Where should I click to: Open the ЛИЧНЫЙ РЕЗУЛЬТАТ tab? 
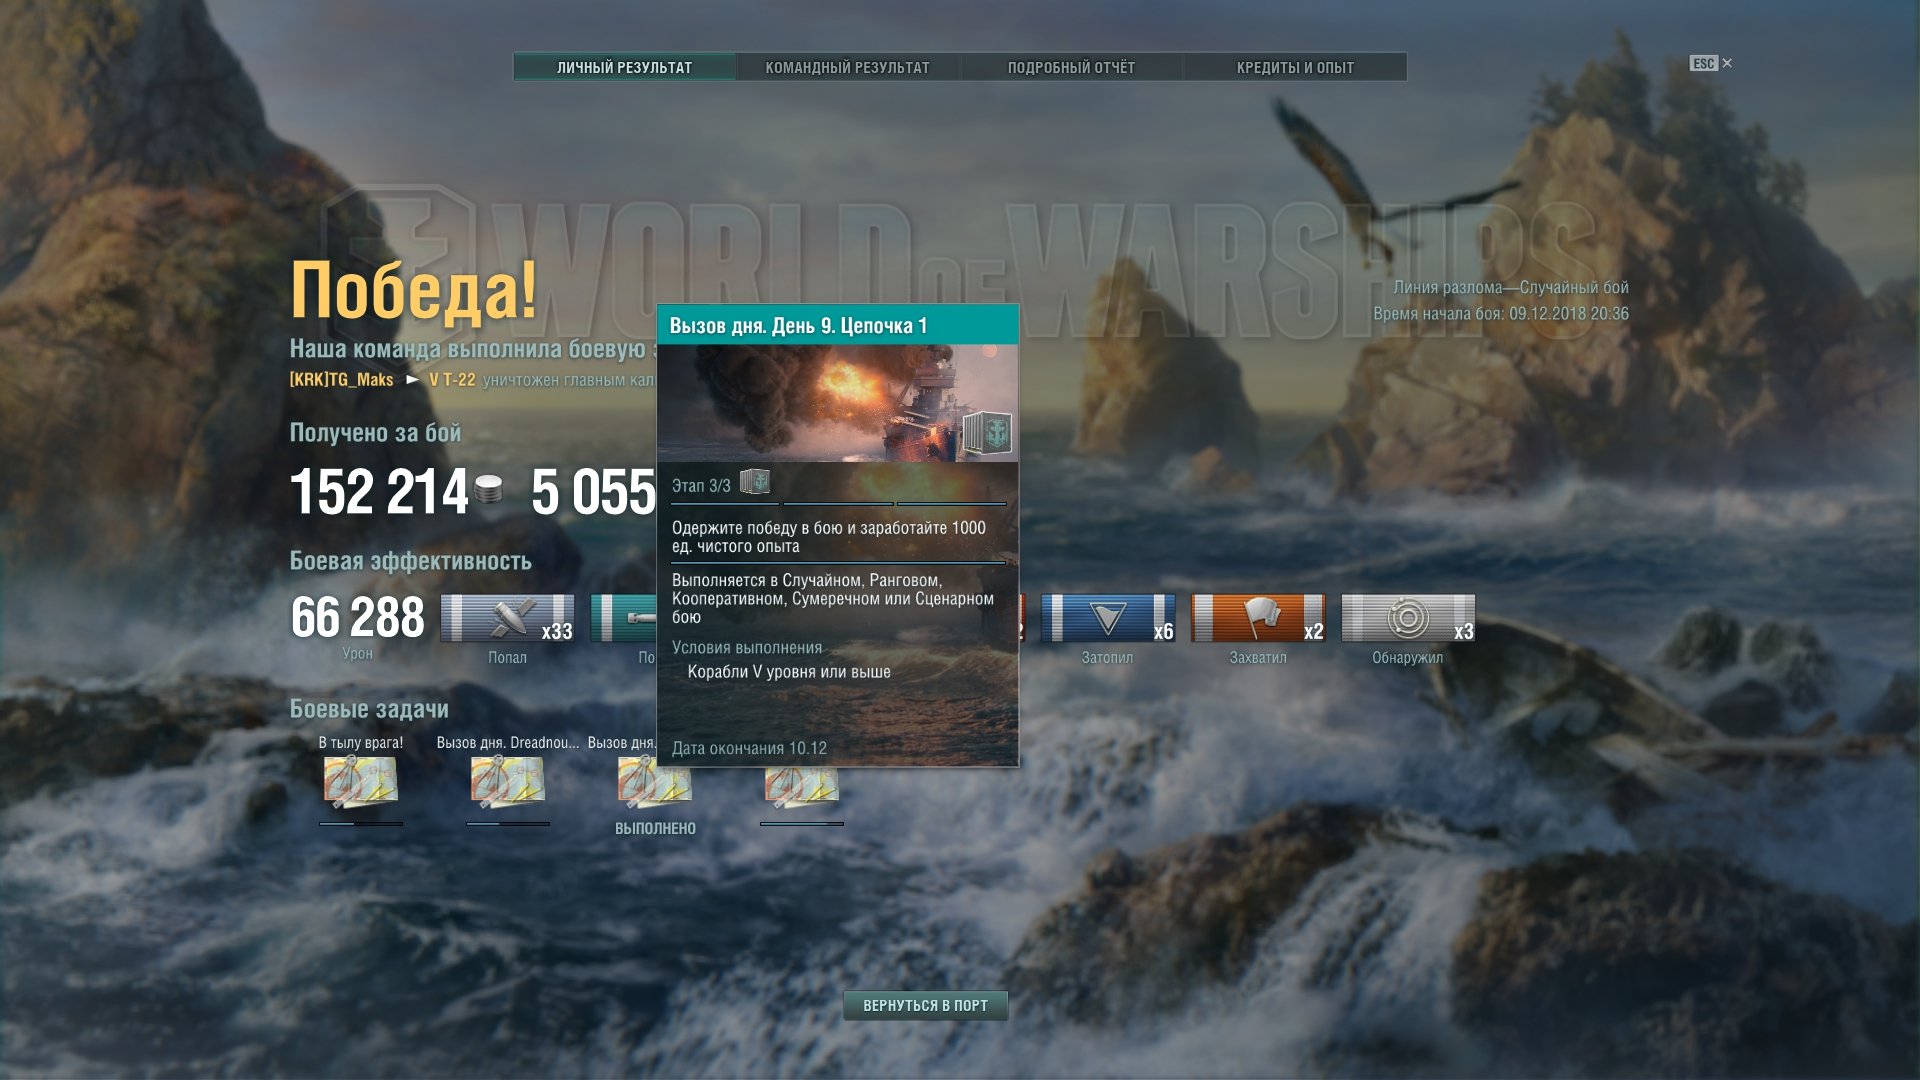(624, 67)
